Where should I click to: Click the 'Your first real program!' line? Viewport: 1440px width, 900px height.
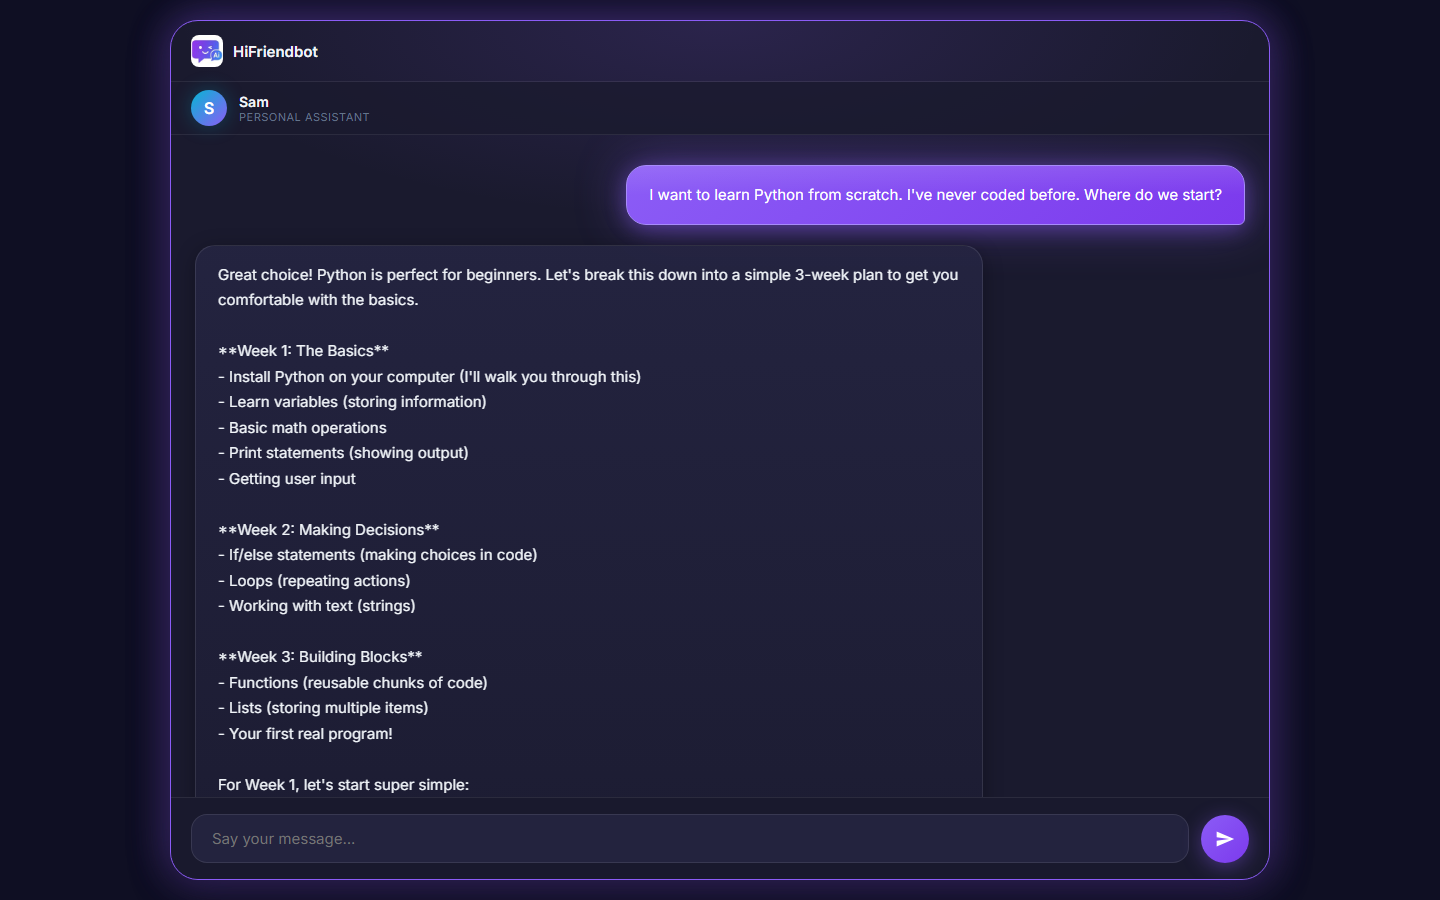[305, 734]
